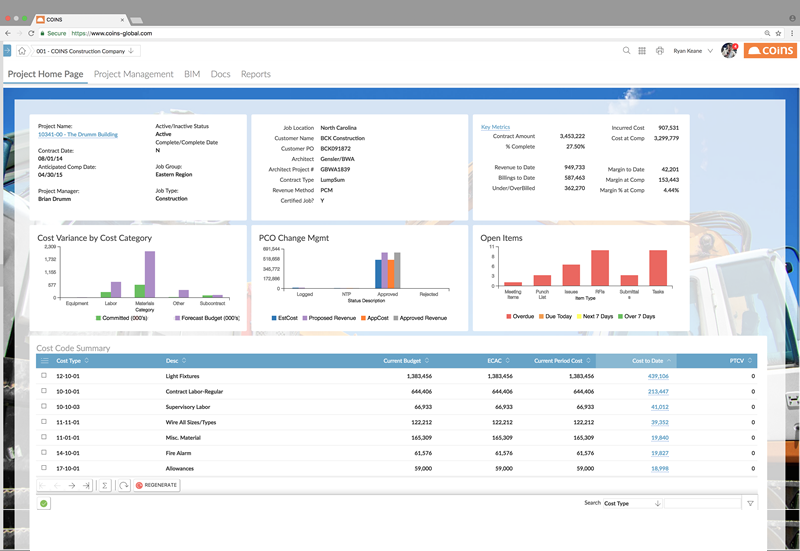Check the 14-10-01 Fire Alarm row
The image size is (800, 551).
(44, 452)
